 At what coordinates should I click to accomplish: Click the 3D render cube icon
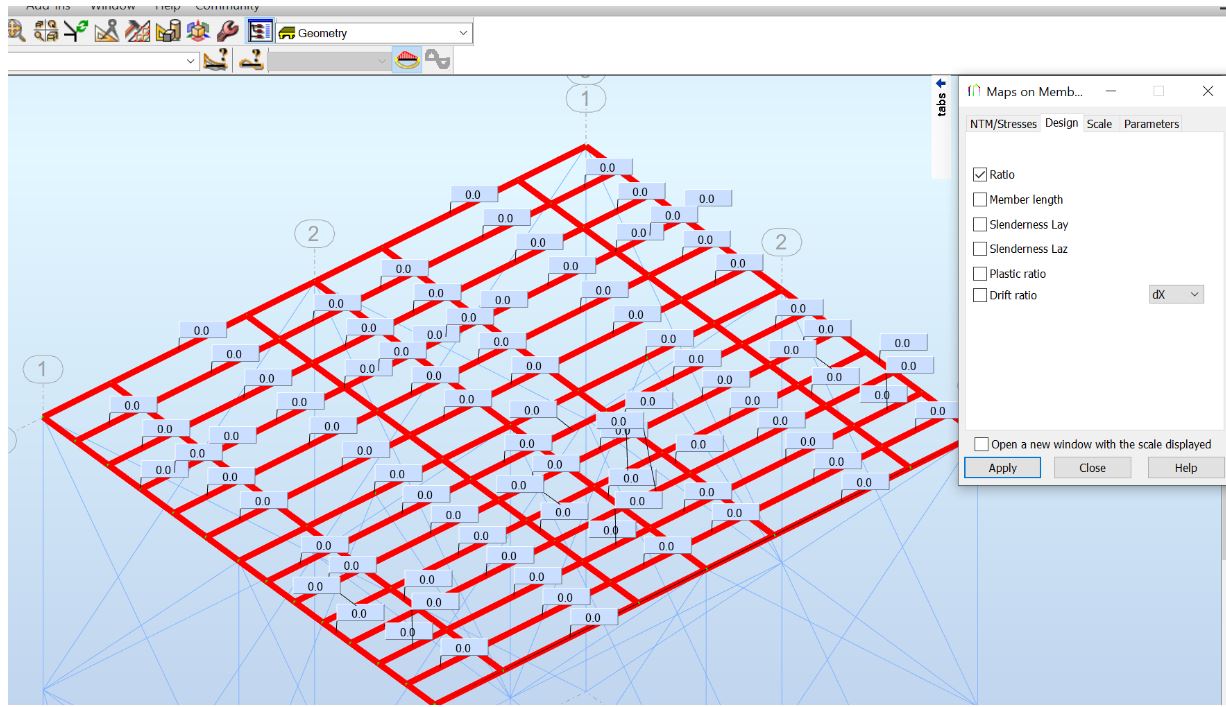(x=196, y=31)
